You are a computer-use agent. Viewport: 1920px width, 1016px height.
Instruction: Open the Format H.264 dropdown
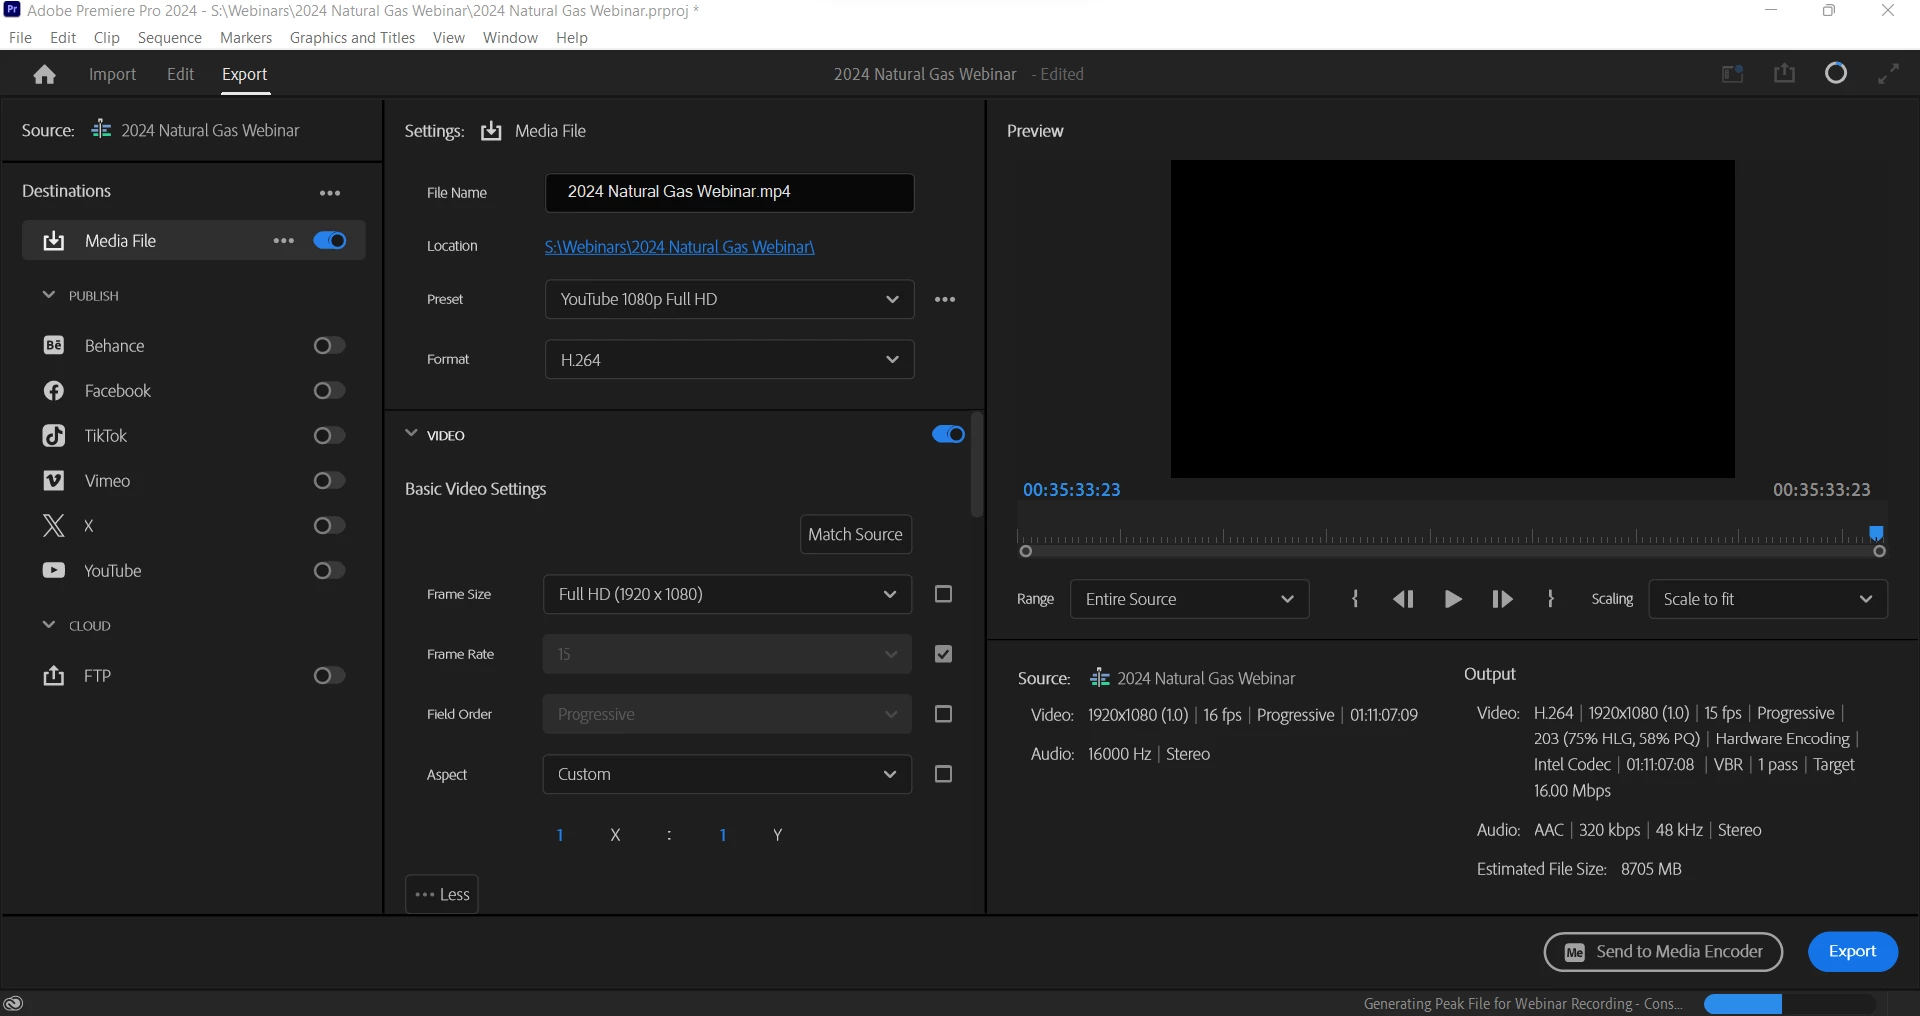(729, 359)
